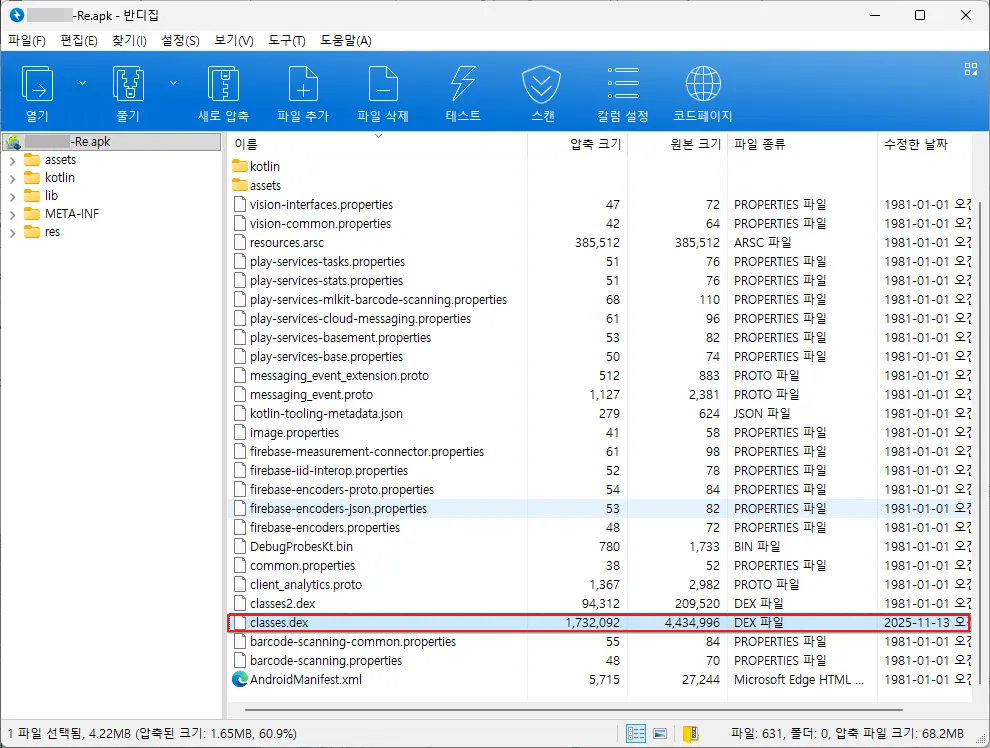Open the 찾기(I) menu

[129, 41]
